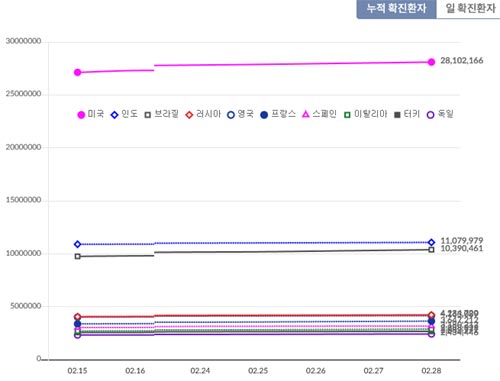This screenshot has height=381, width=500.
Task: Toggle the 영국 legend entry
Action: tap(240, 114)
